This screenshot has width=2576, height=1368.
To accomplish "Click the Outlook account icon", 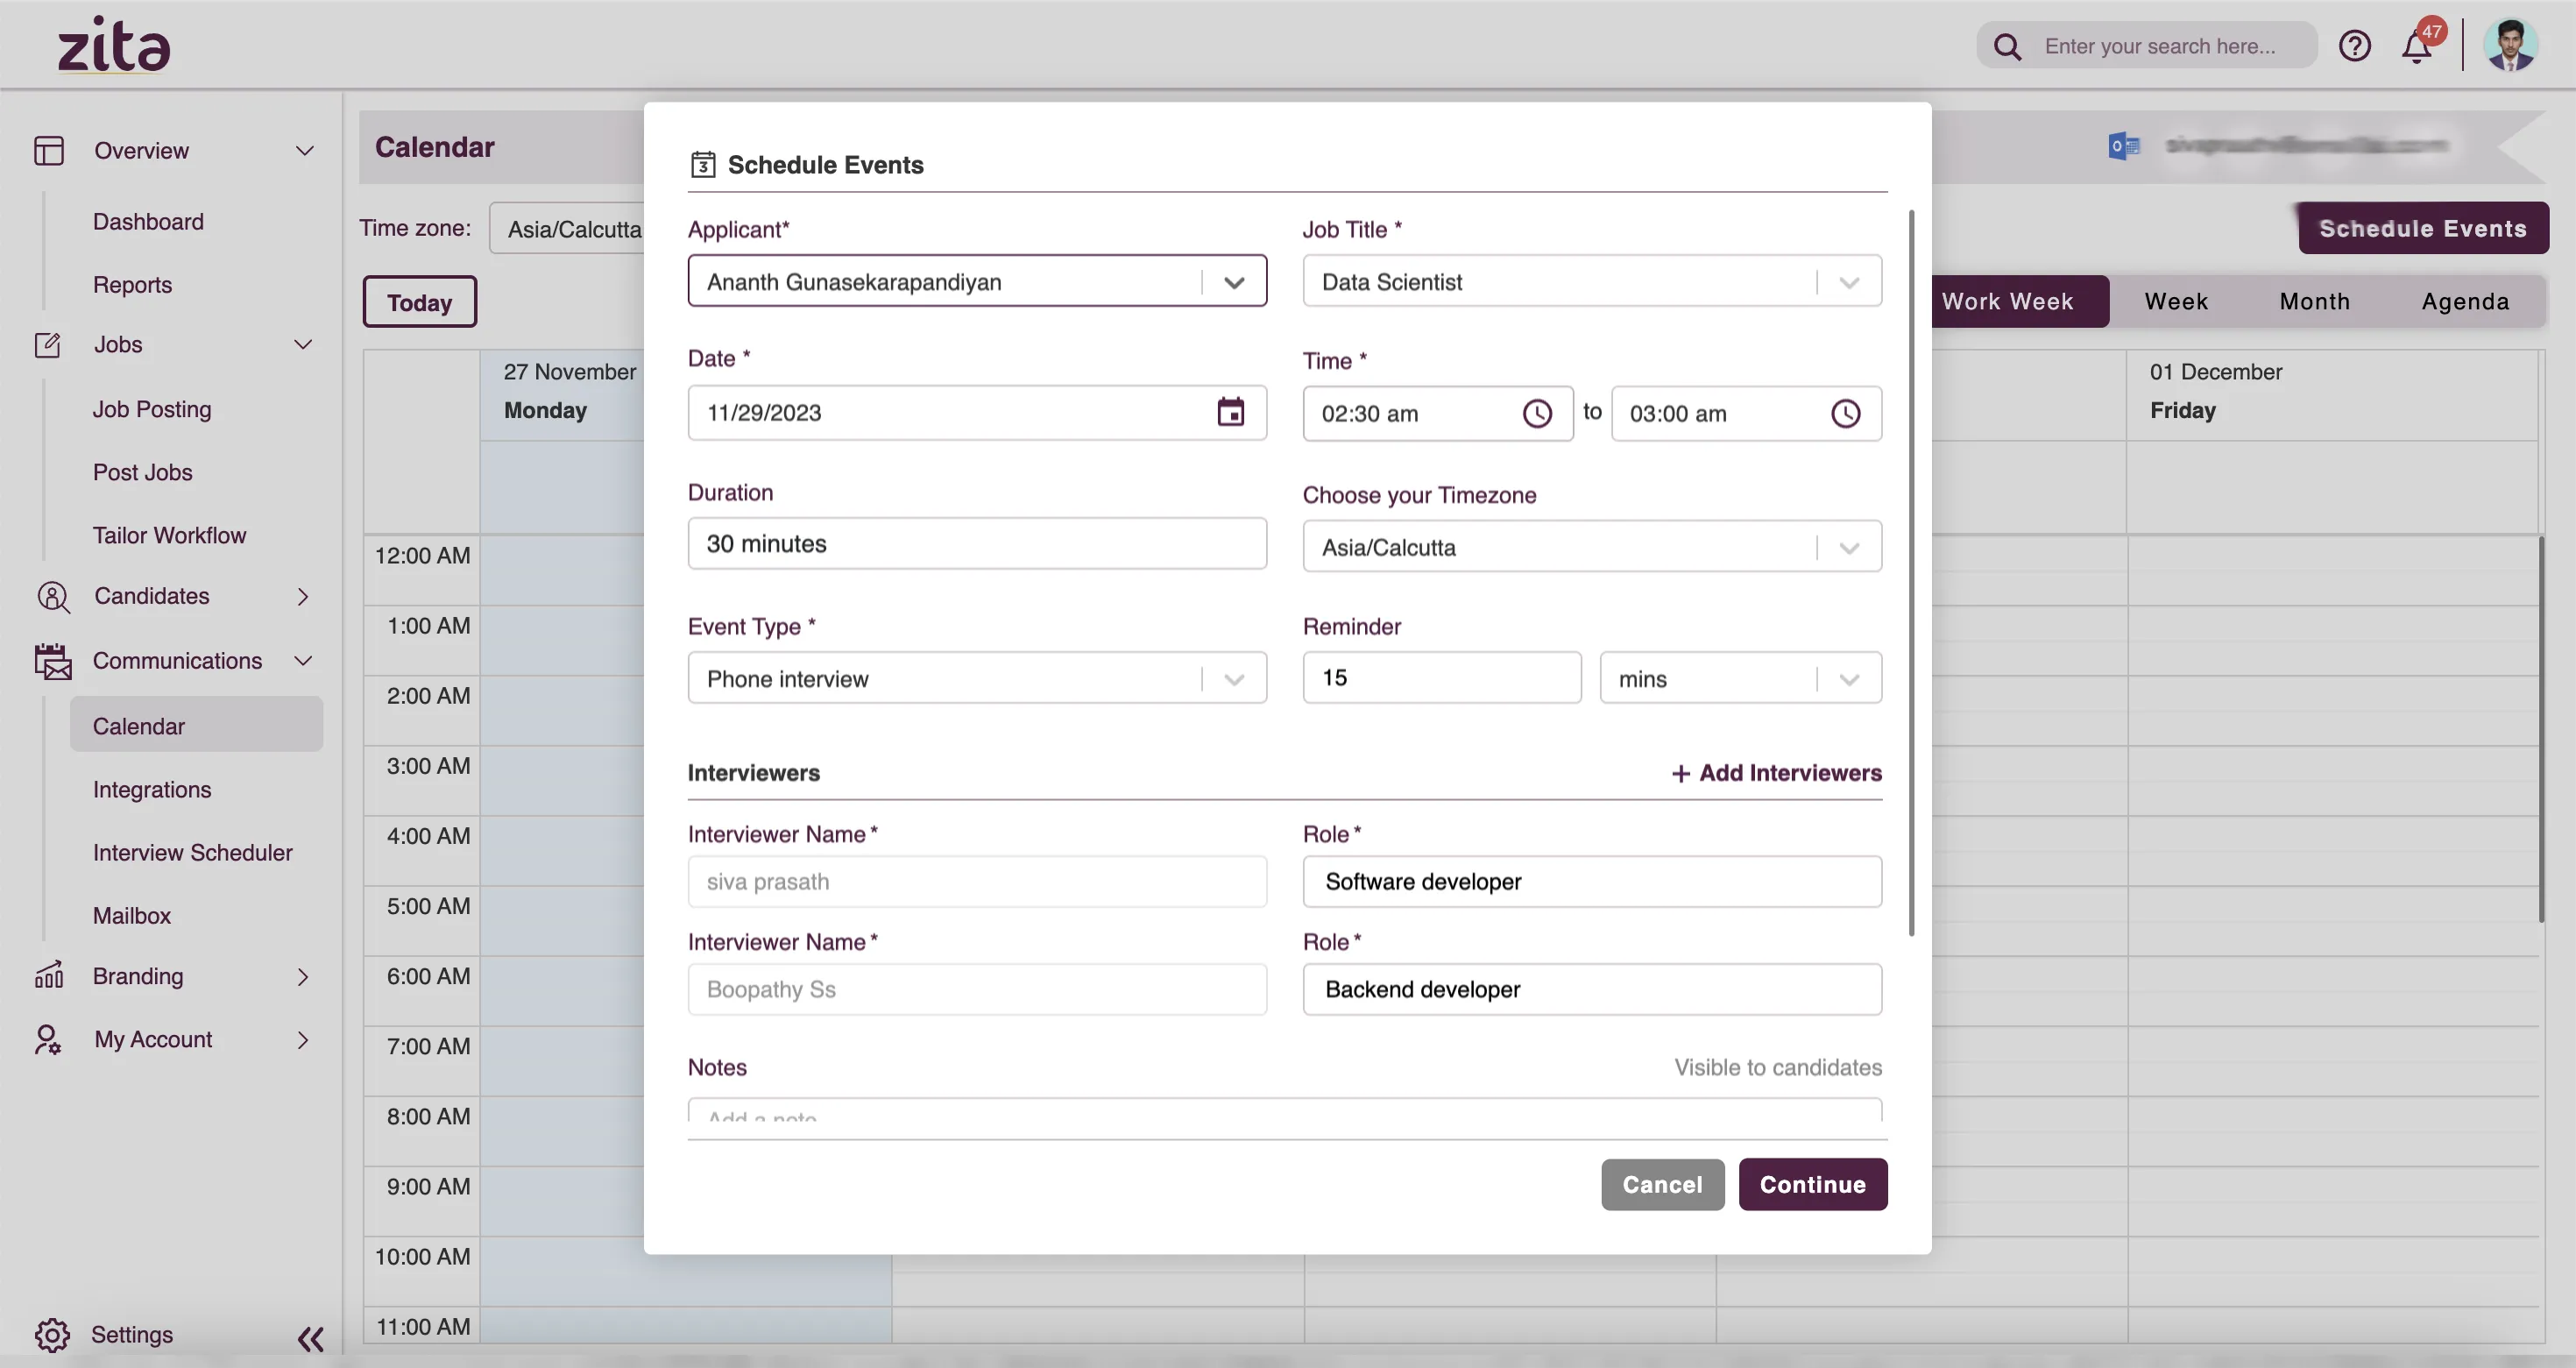I will coord(2124,146).
